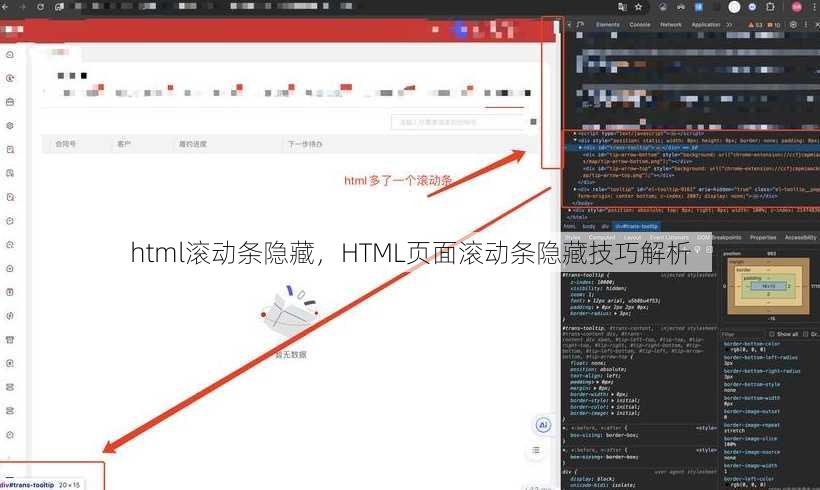Click the 下一步待办 column header
820x490 pixels.
305,144
